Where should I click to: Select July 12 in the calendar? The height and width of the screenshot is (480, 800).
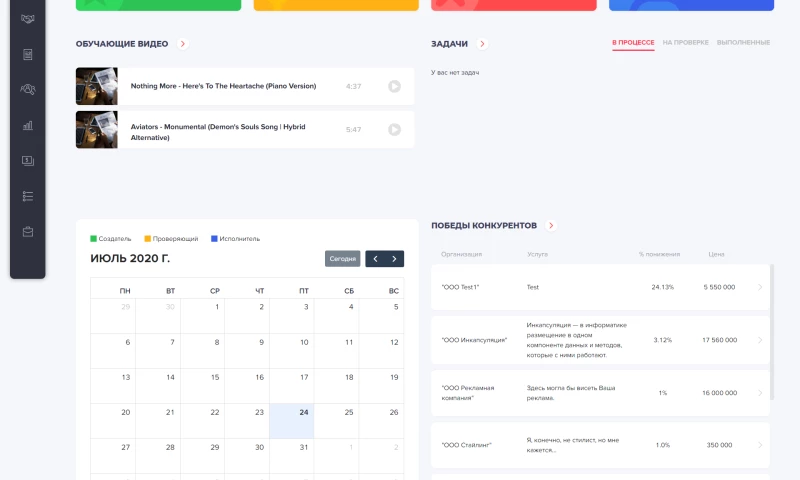point(382,351)
